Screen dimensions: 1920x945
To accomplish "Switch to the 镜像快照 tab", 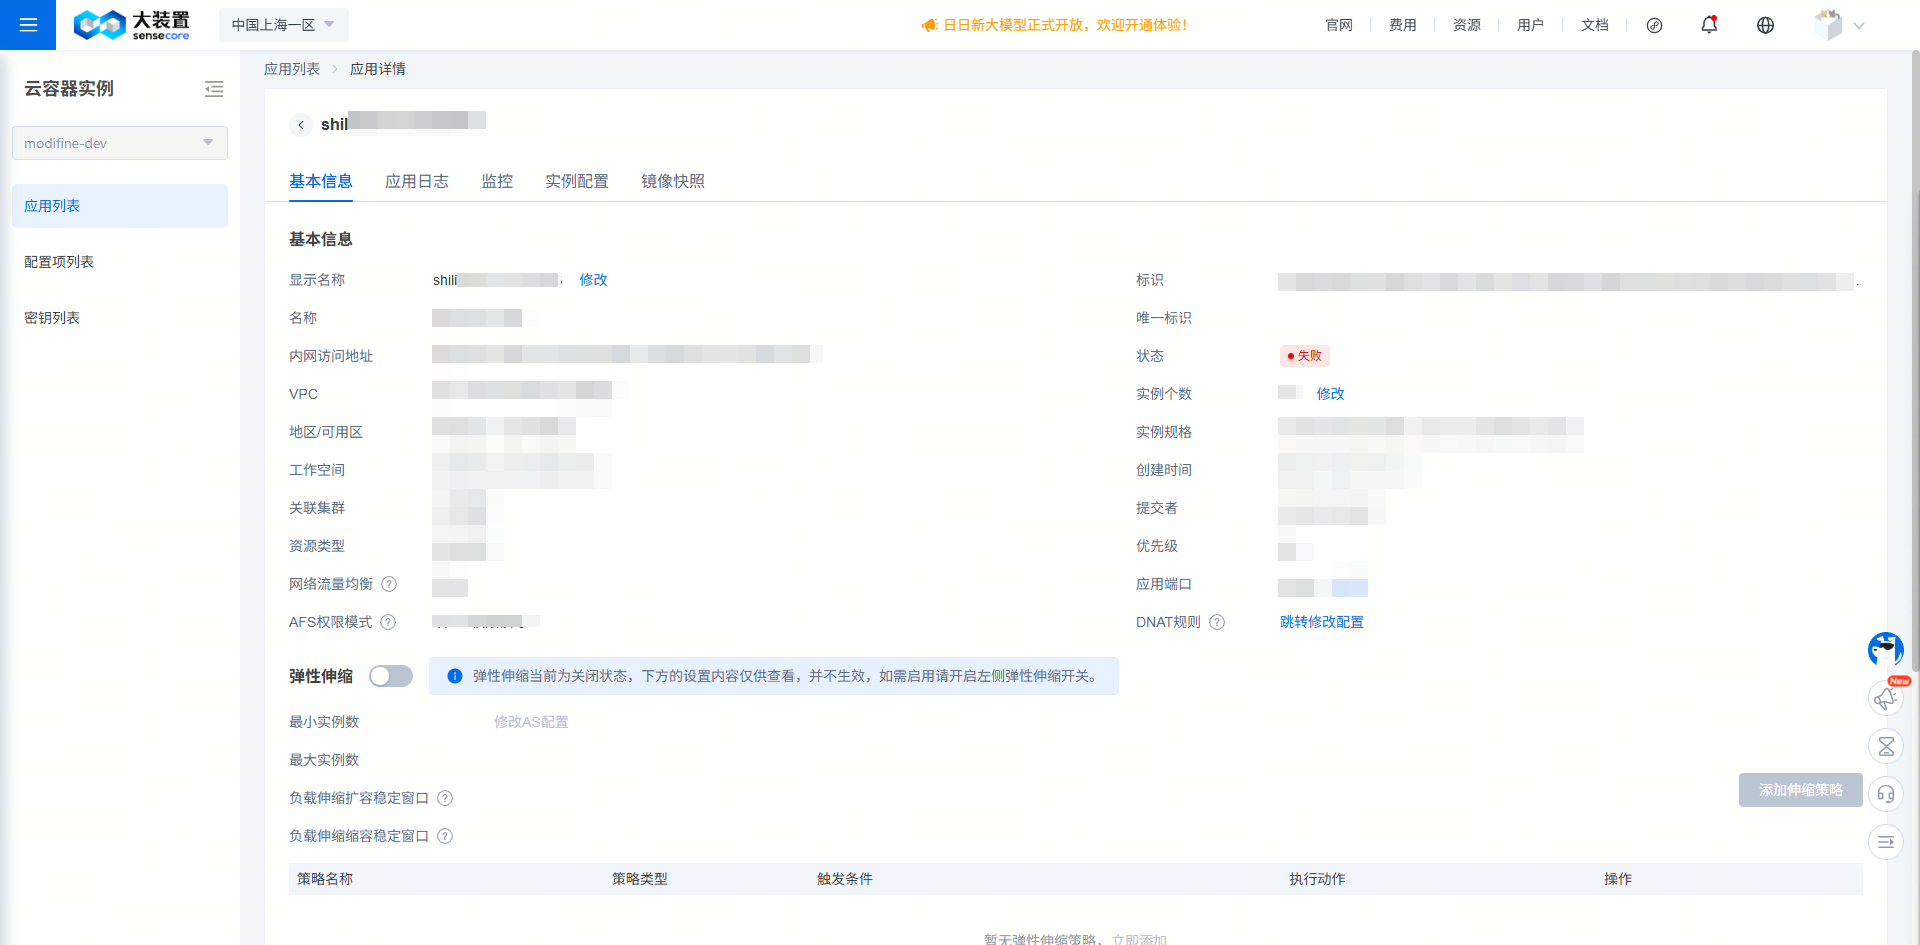I will click(673, 181).
